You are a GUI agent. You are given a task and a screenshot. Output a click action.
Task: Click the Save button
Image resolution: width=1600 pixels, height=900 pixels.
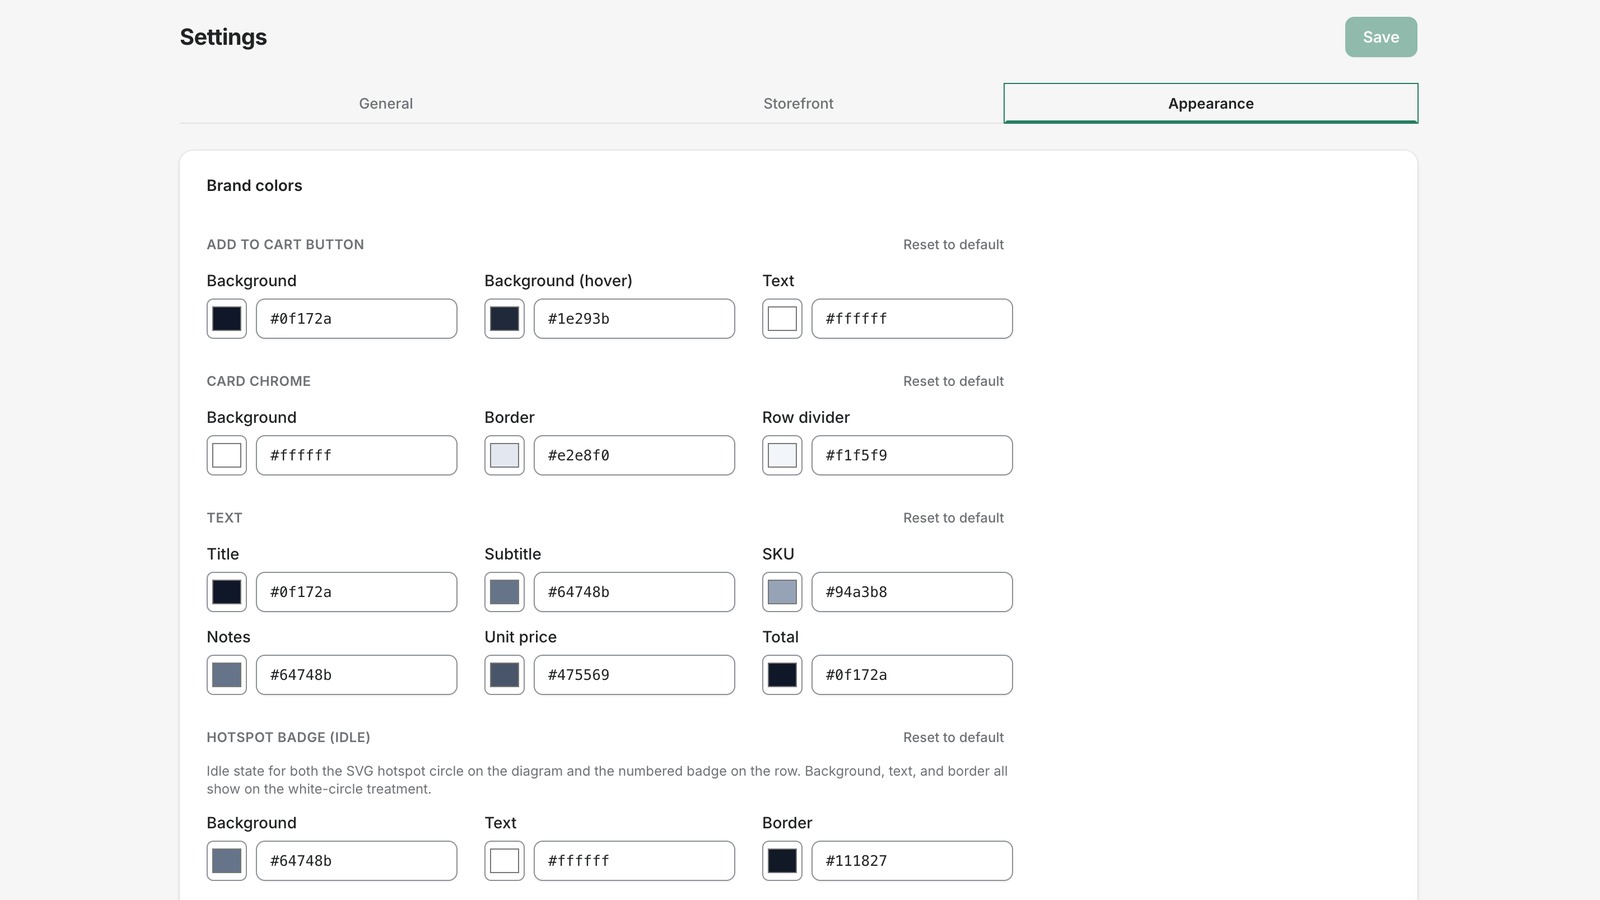click(1381, 37)
